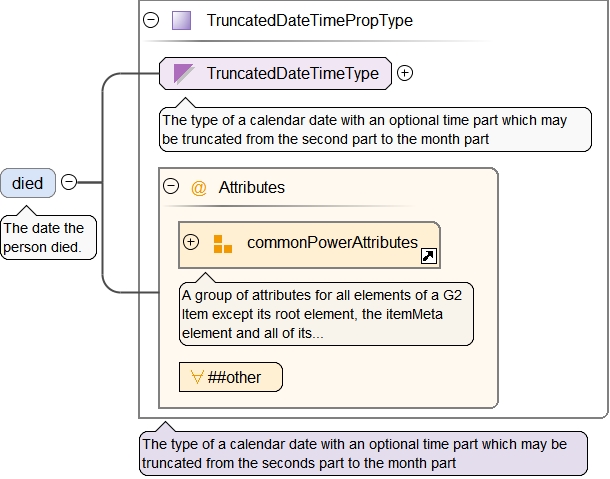610x479 pixels.
Task: Click the TruncatedDateTimePropType title text
Action: [309, 20]
